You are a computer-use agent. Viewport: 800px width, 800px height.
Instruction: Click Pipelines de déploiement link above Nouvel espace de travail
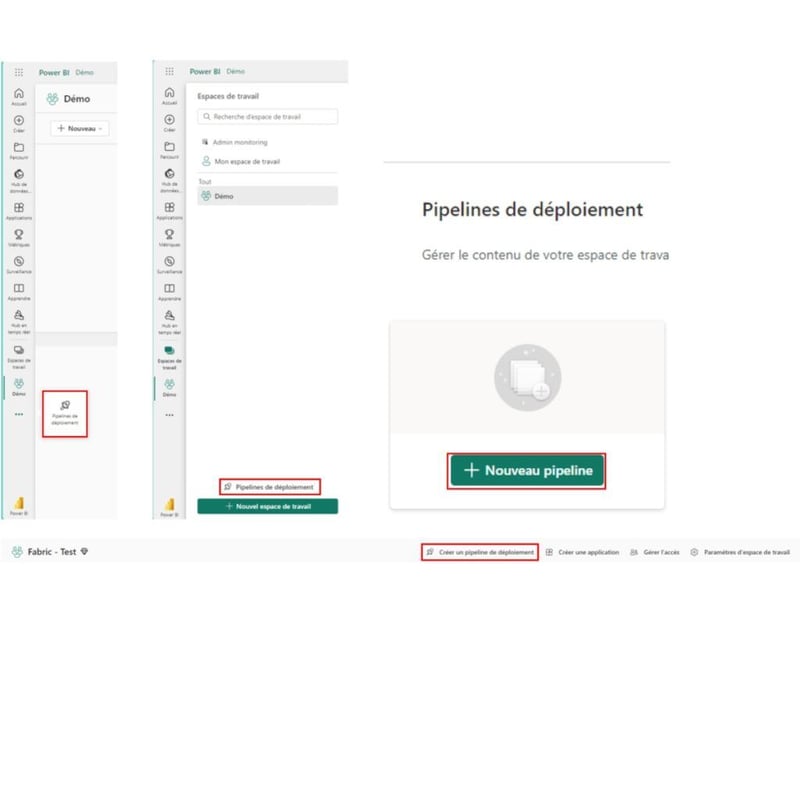click(x=269, y=487)
